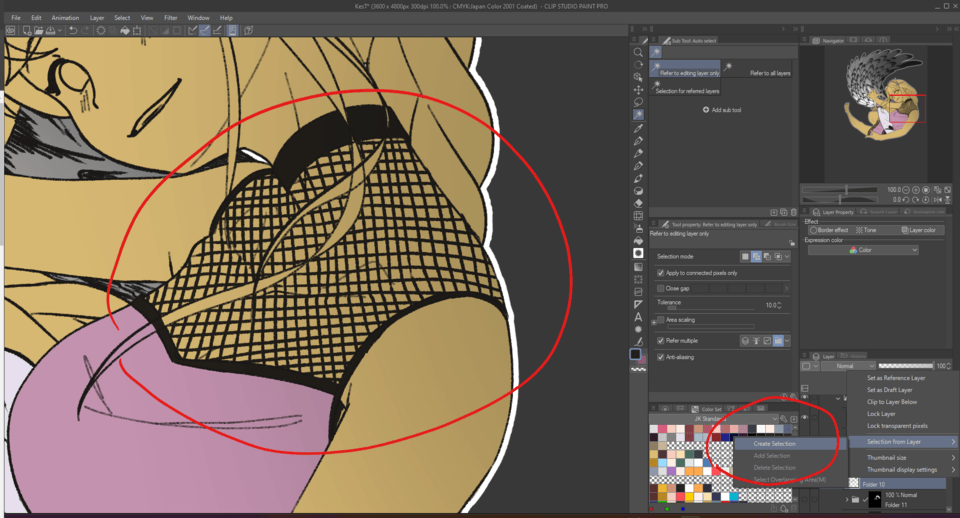Image resolution: width=960 pixels, height=518 pixels.
Task: Choose Clip to Layer Below
Action: pyautogui.click(x=891, y=402)
